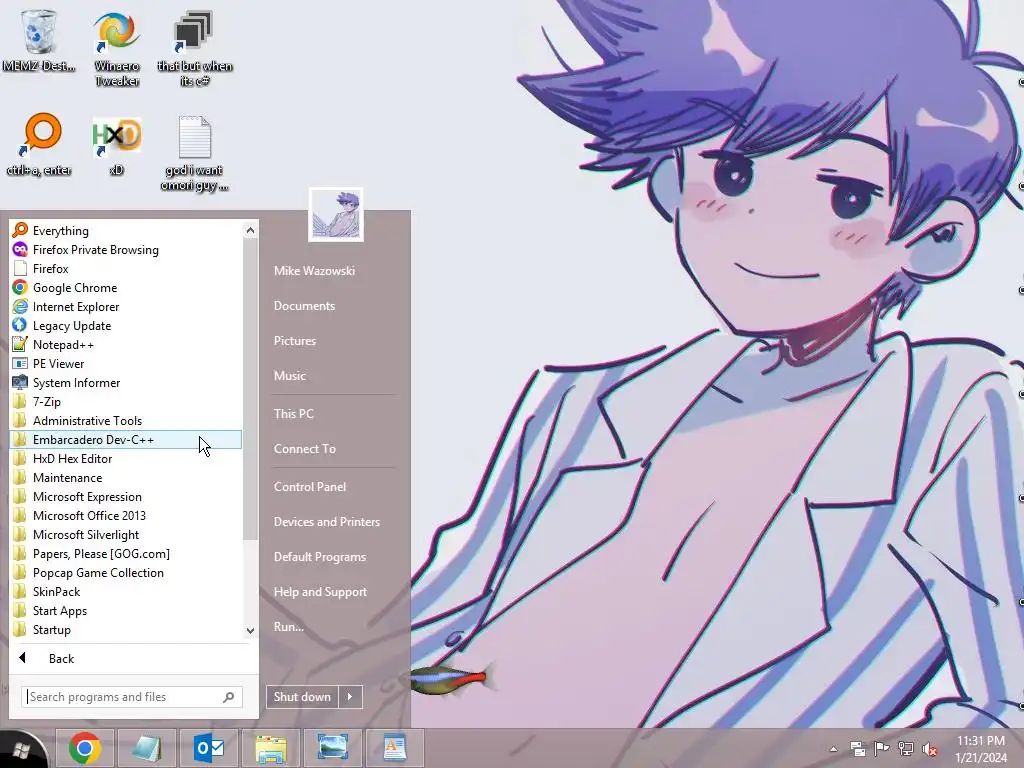Expand the 7-Zip folder

(x=125, y=401)
